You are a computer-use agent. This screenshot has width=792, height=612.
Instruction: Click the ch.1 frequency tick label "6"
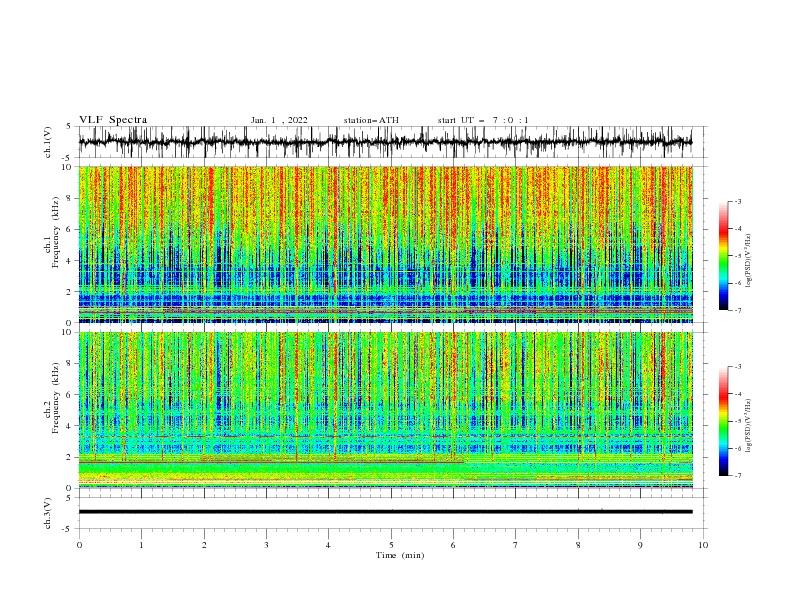(x=70, y=229)
